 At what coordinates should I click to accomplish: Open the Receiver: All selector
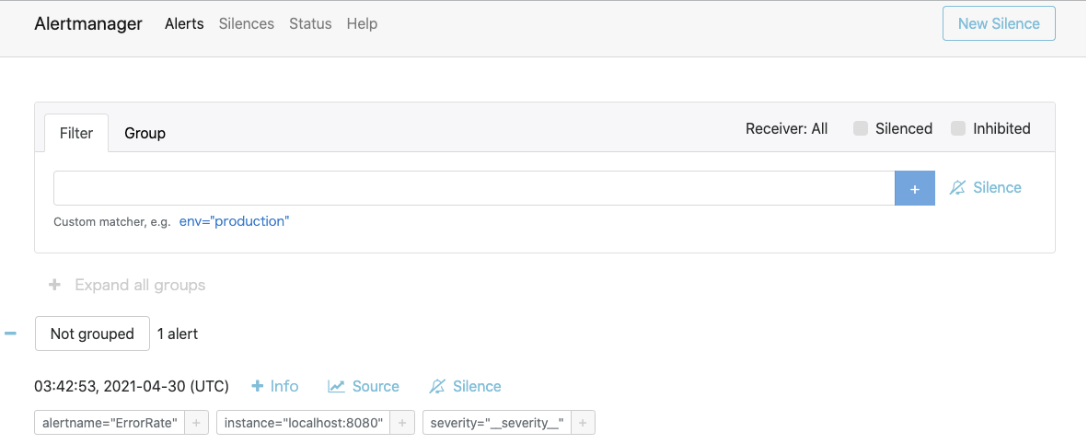point(786,129)
